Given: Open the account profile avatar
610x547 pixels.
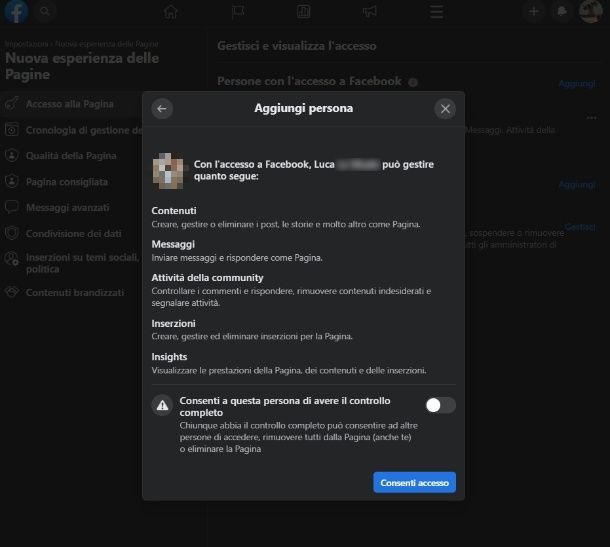Looking at the screenshot, I should point(591,12).
